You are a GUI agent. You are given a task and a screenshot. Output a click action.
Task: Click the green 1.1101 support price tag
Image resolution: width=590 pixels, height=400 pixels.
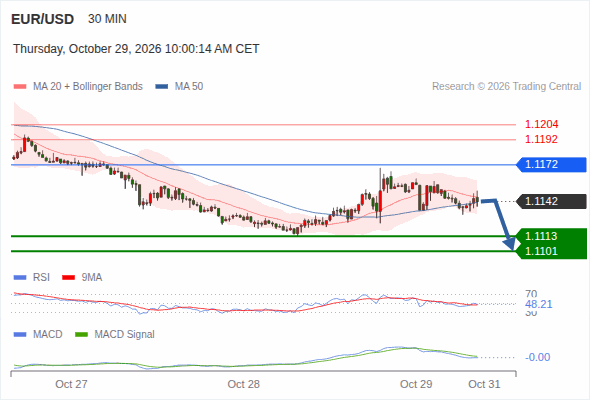(551, 251)
